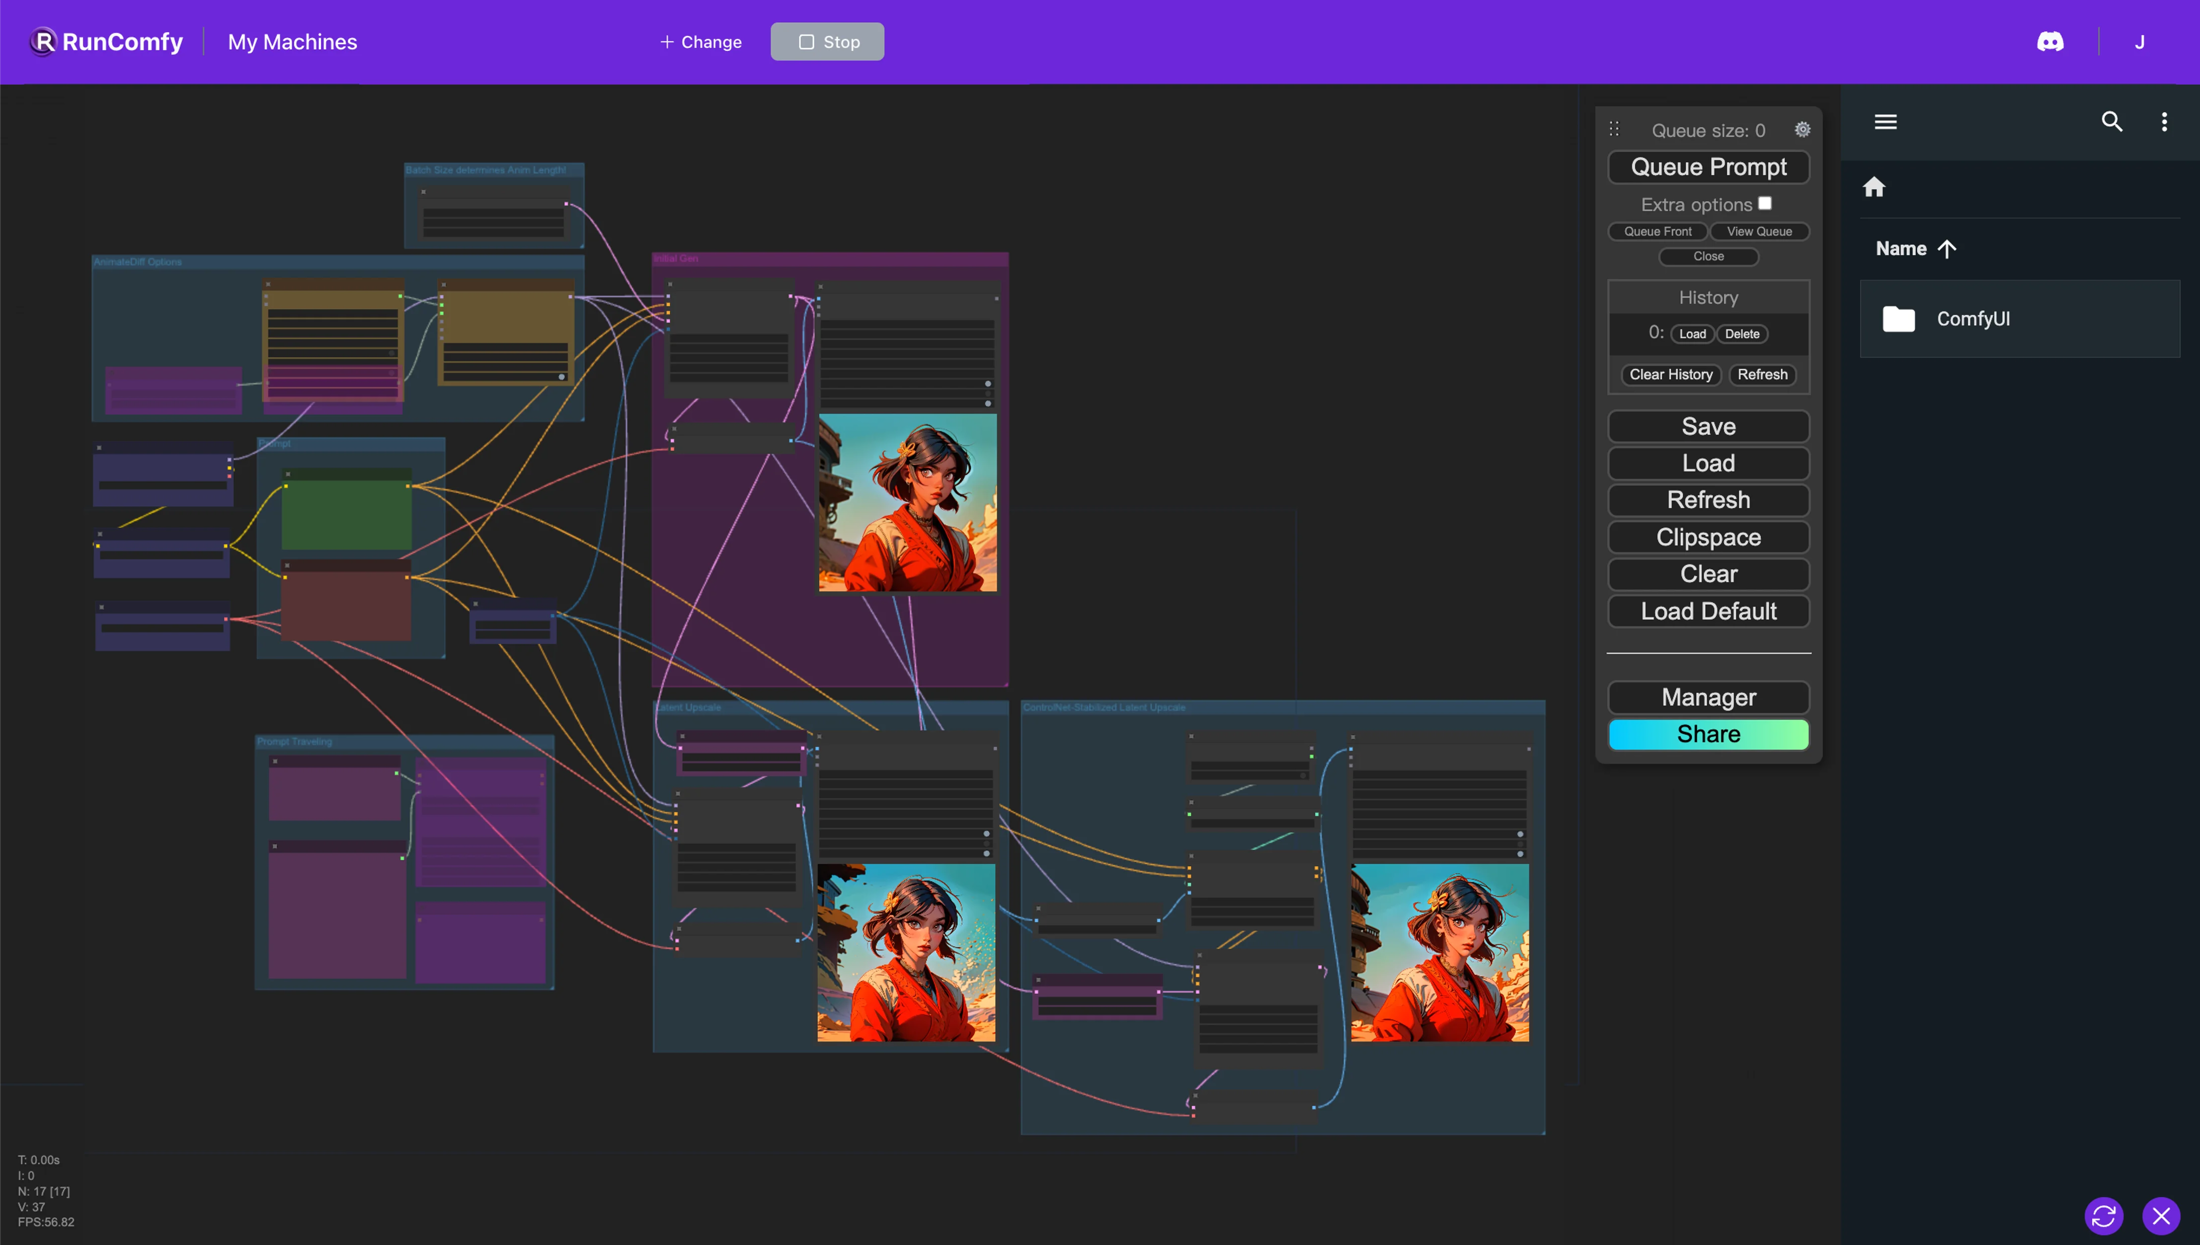Open queue settings gear icon
The image size is (2200, 1245).
(x=1802, y=129)
